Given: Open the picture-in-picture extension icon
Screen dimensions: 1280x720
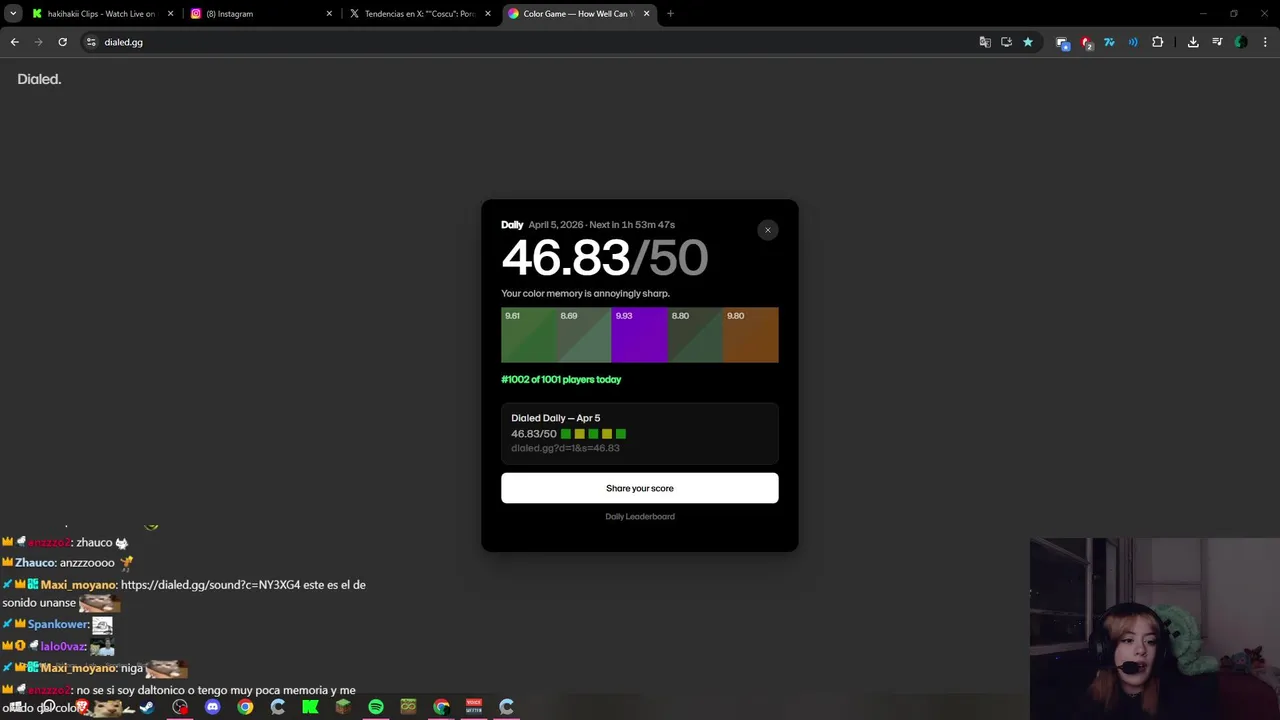Looking at the screenshot, I should tap(1062, 42).
